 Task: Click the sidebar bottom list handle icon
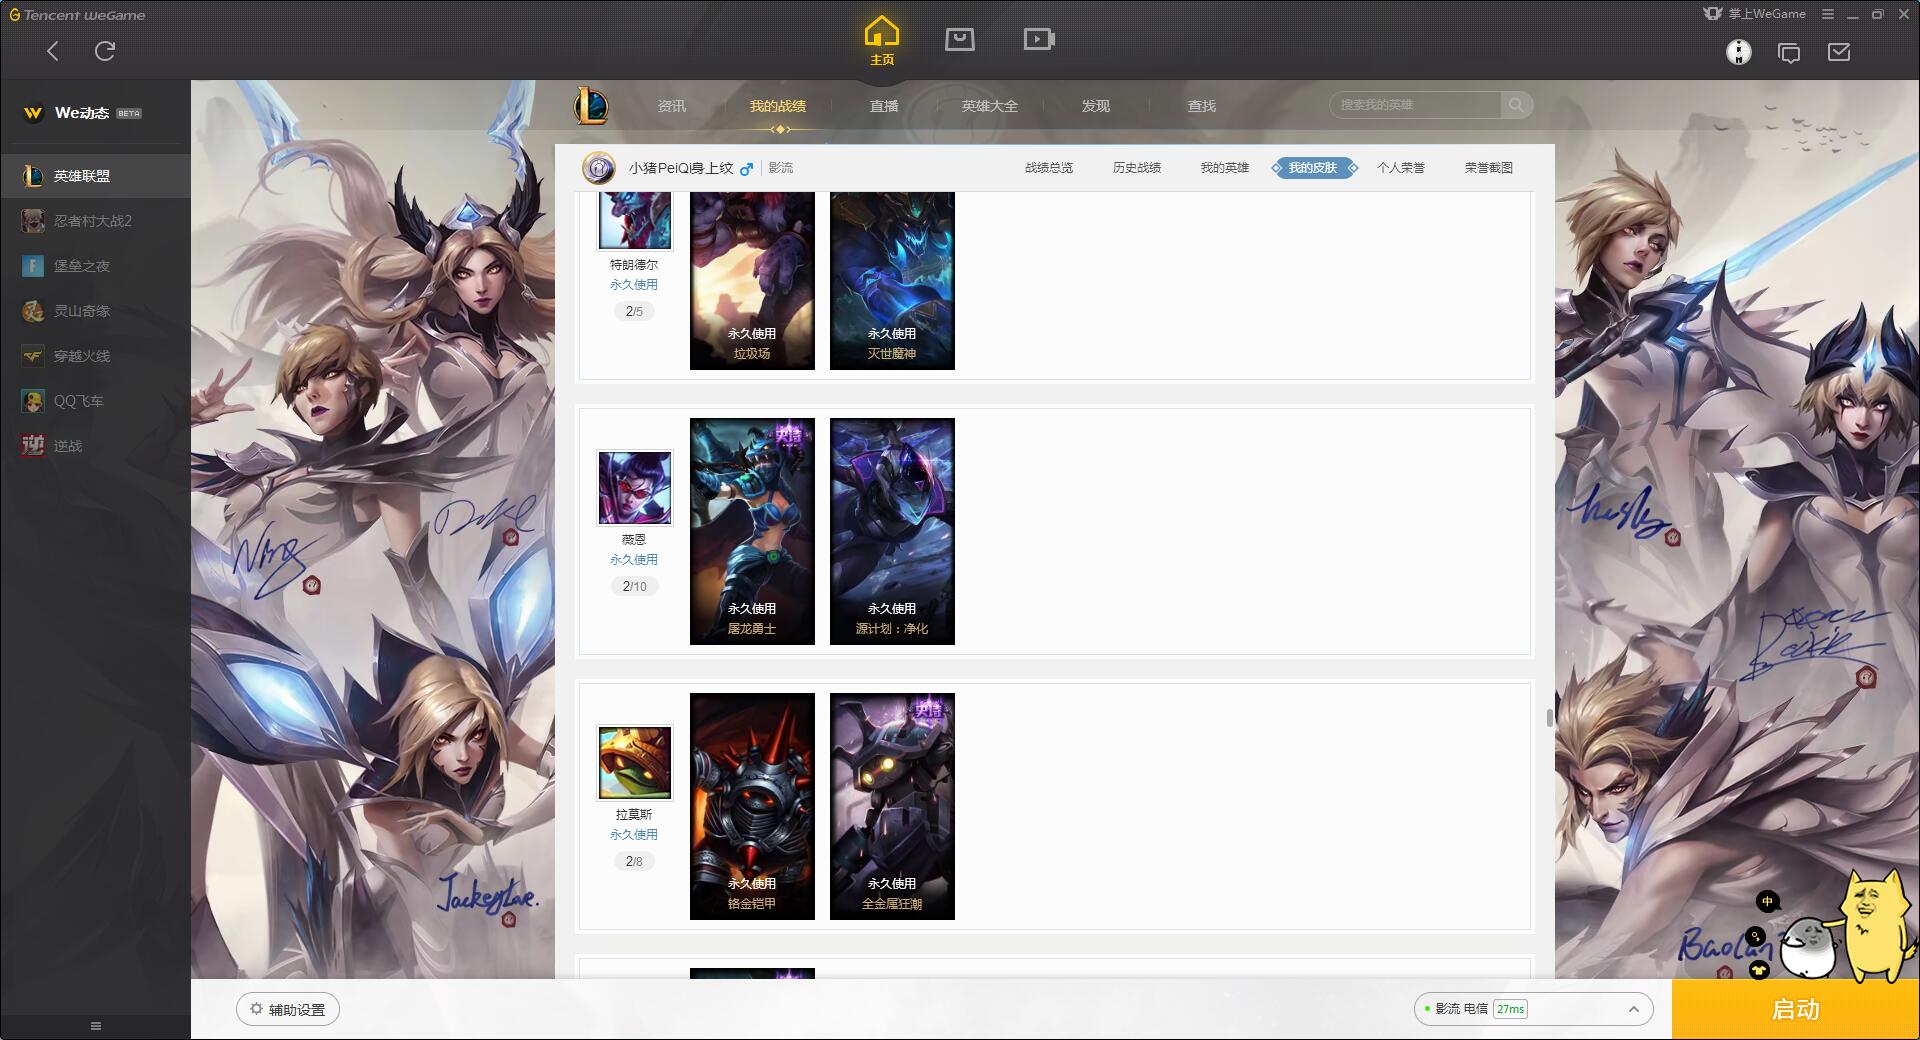(96, 1026)
